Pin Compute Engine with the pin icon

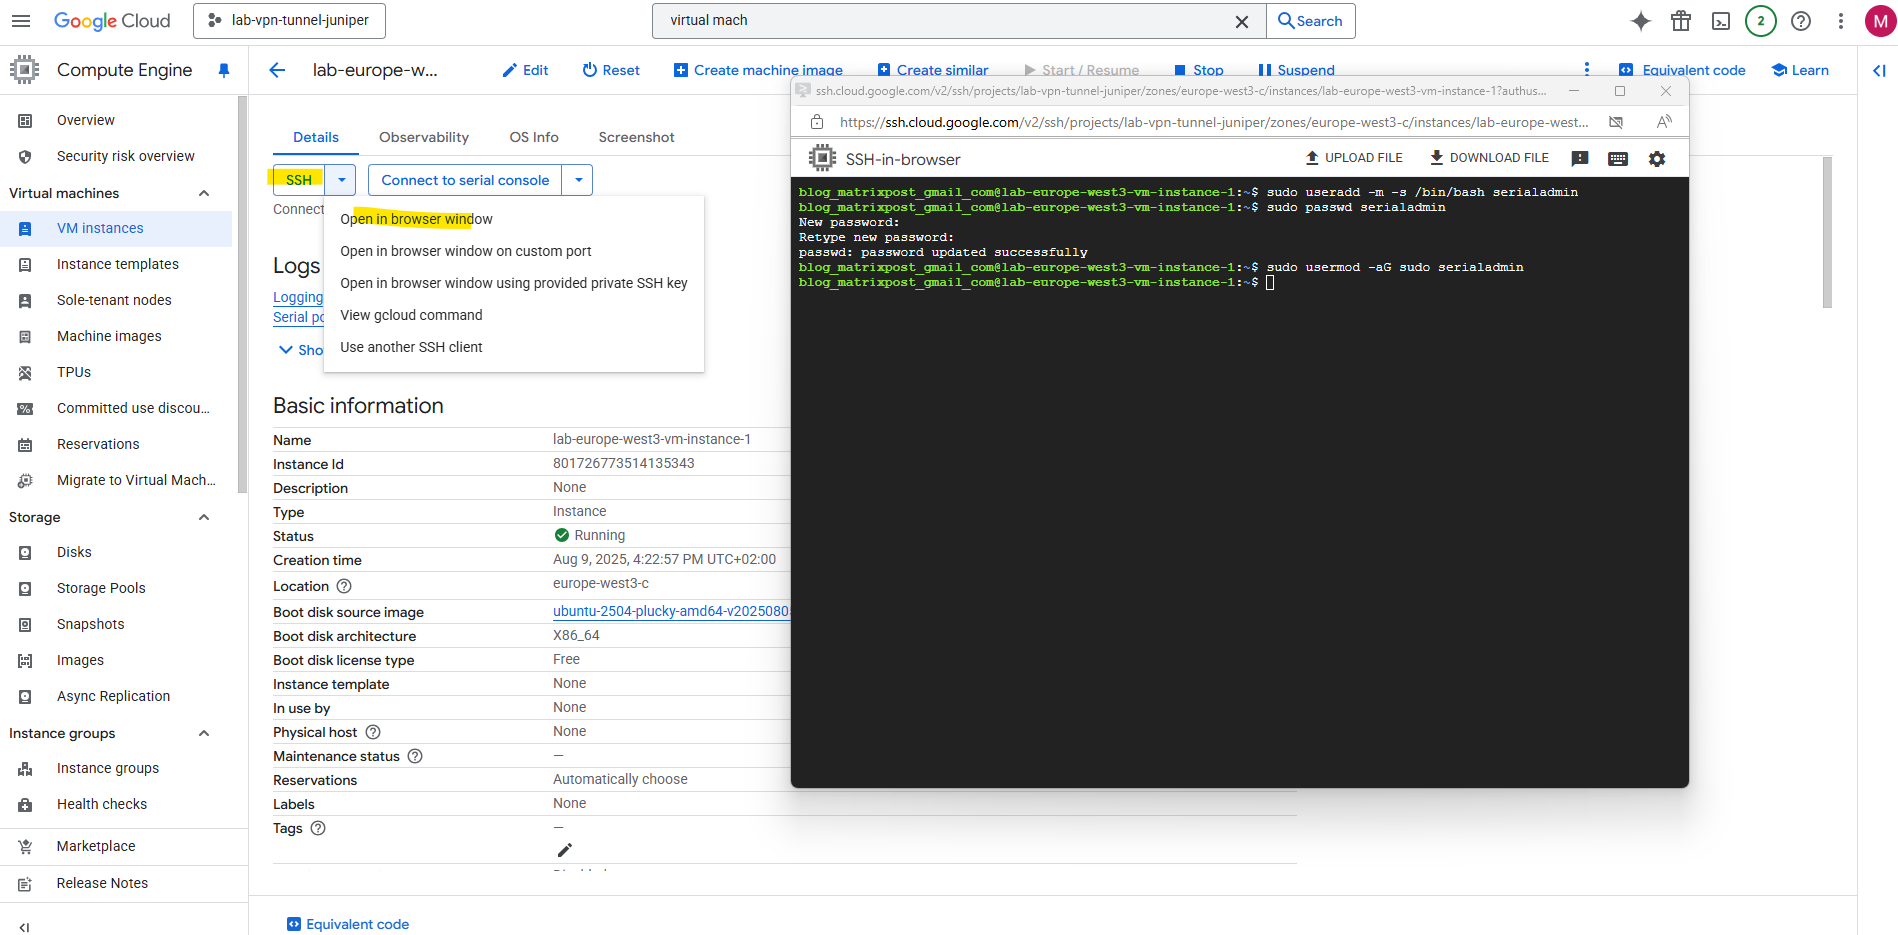pyautogui.click(x=224, y=70)
